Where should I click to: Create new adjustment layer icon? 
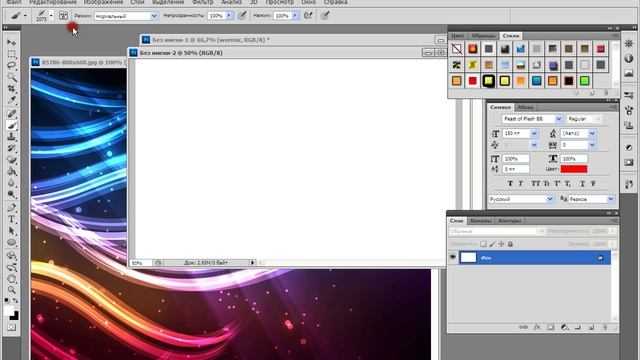(564, 327)
